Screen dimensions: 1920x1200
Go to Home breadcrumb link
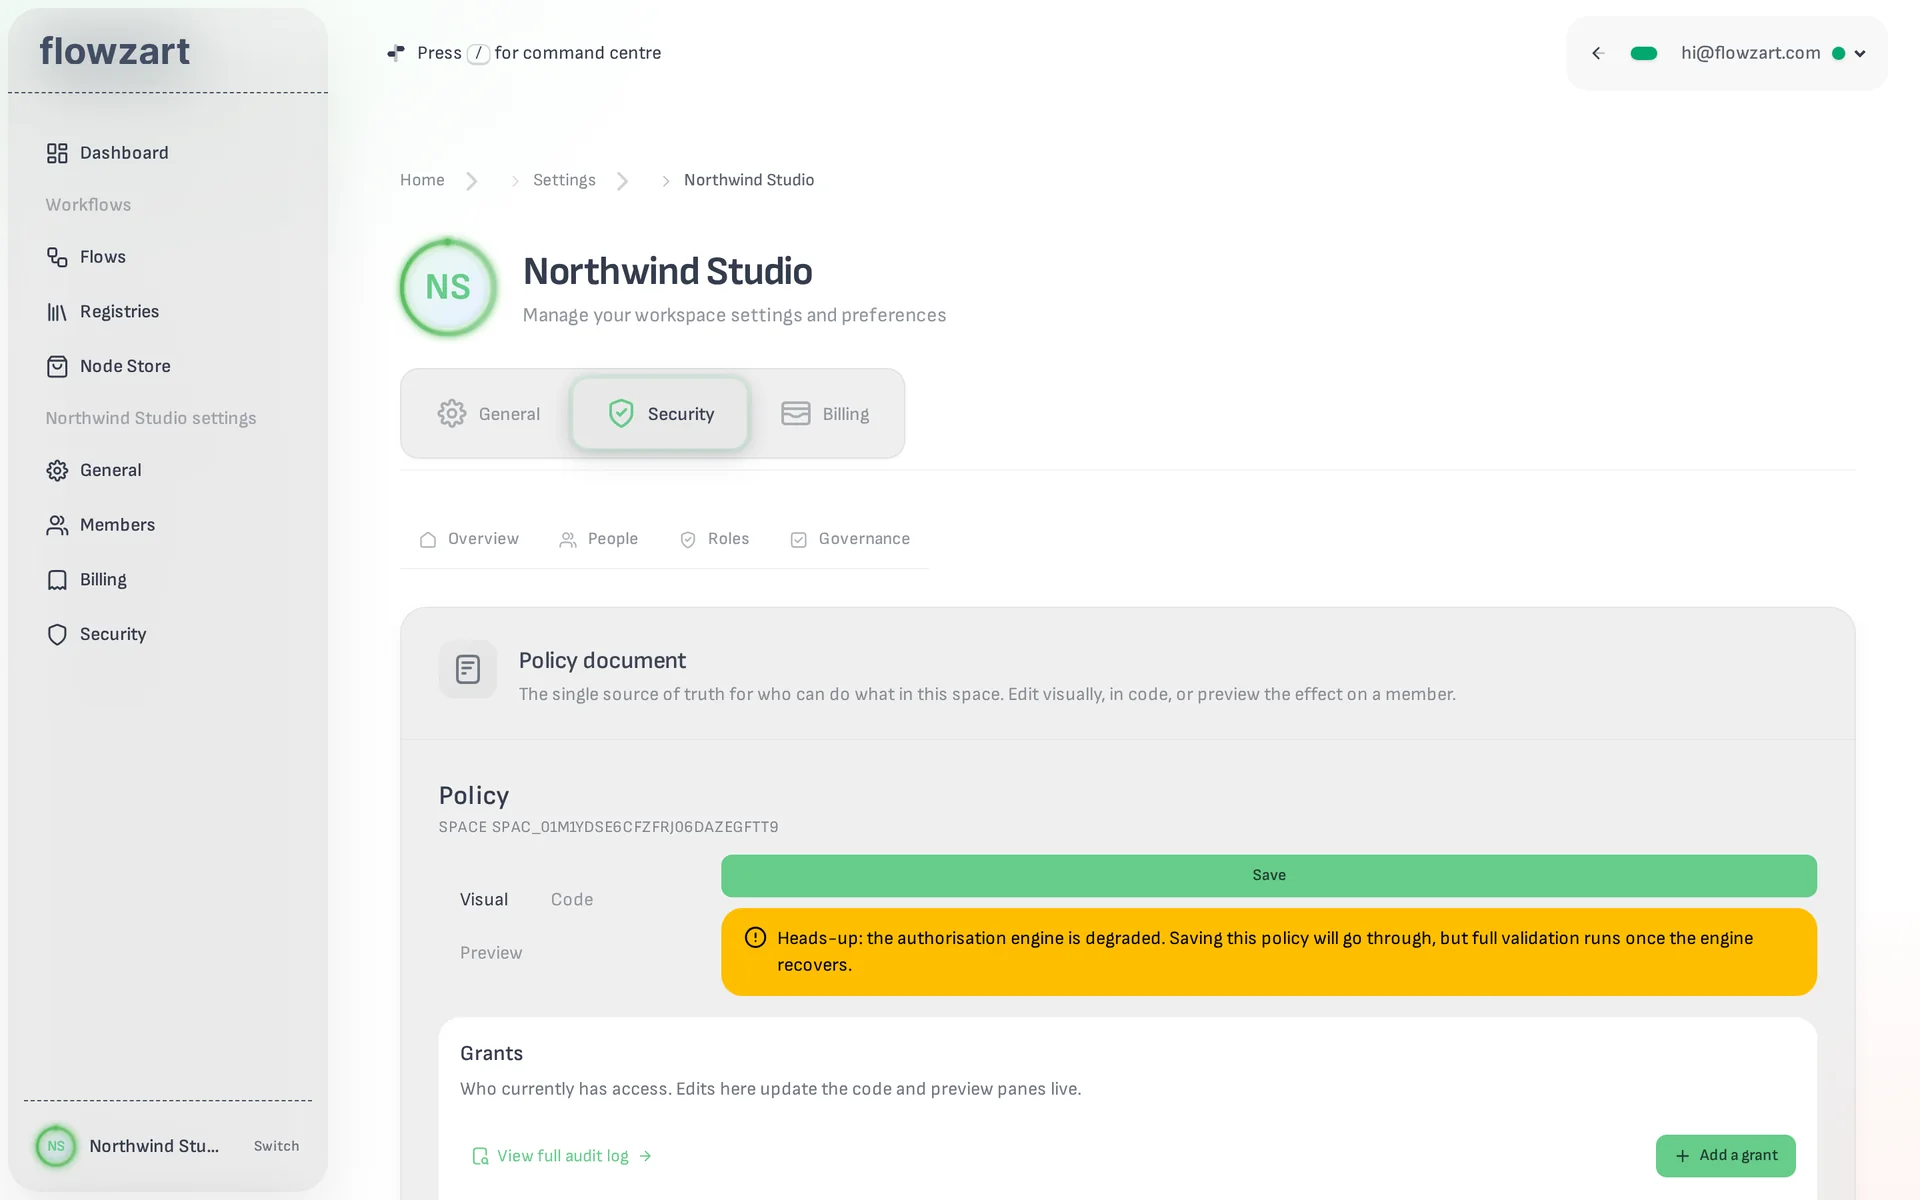coord(422,180)
